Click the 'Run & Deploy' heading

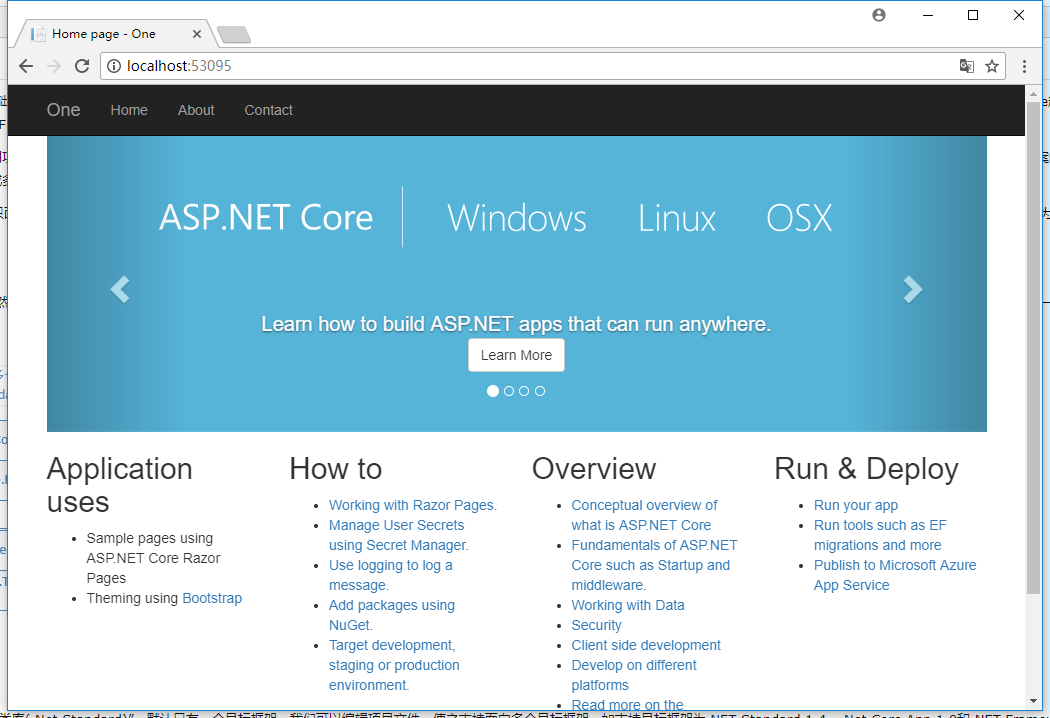(867, 469)
